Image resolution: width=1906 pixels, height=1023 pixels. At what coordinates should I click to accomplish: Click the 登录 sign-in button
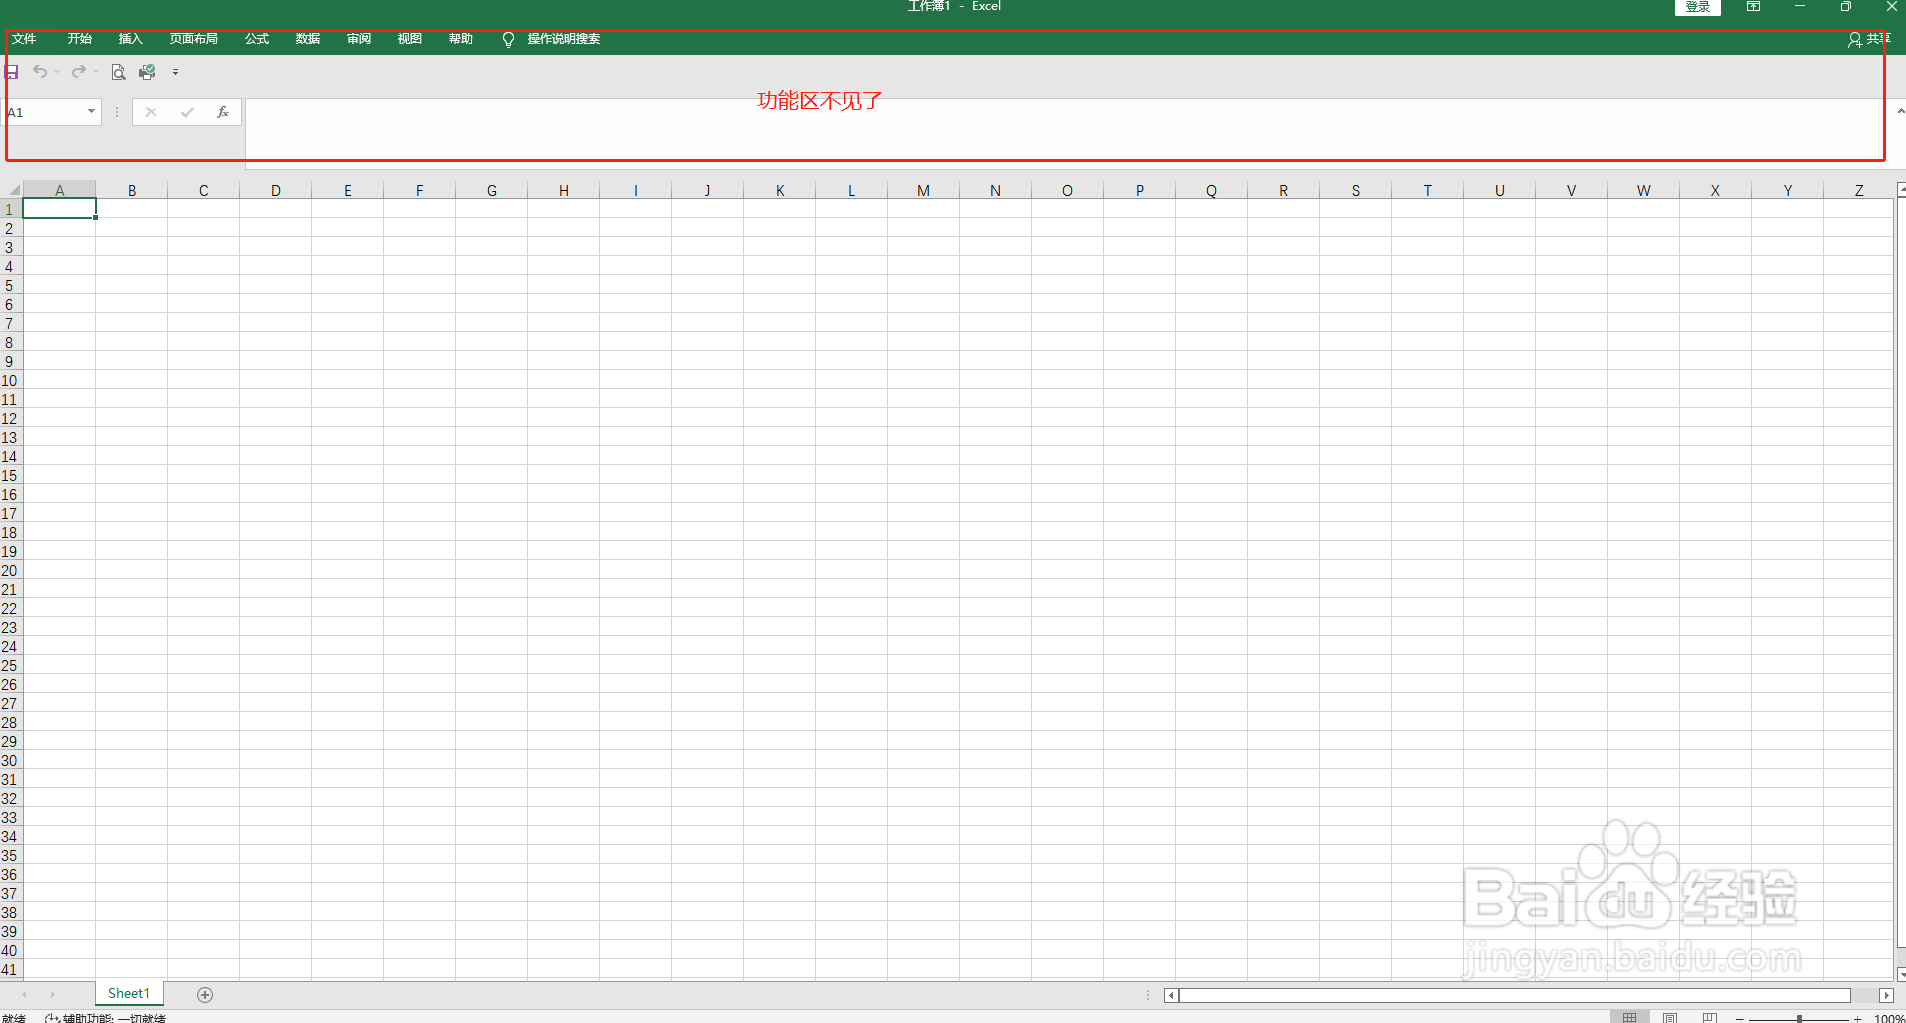[x=1698, y=7]
